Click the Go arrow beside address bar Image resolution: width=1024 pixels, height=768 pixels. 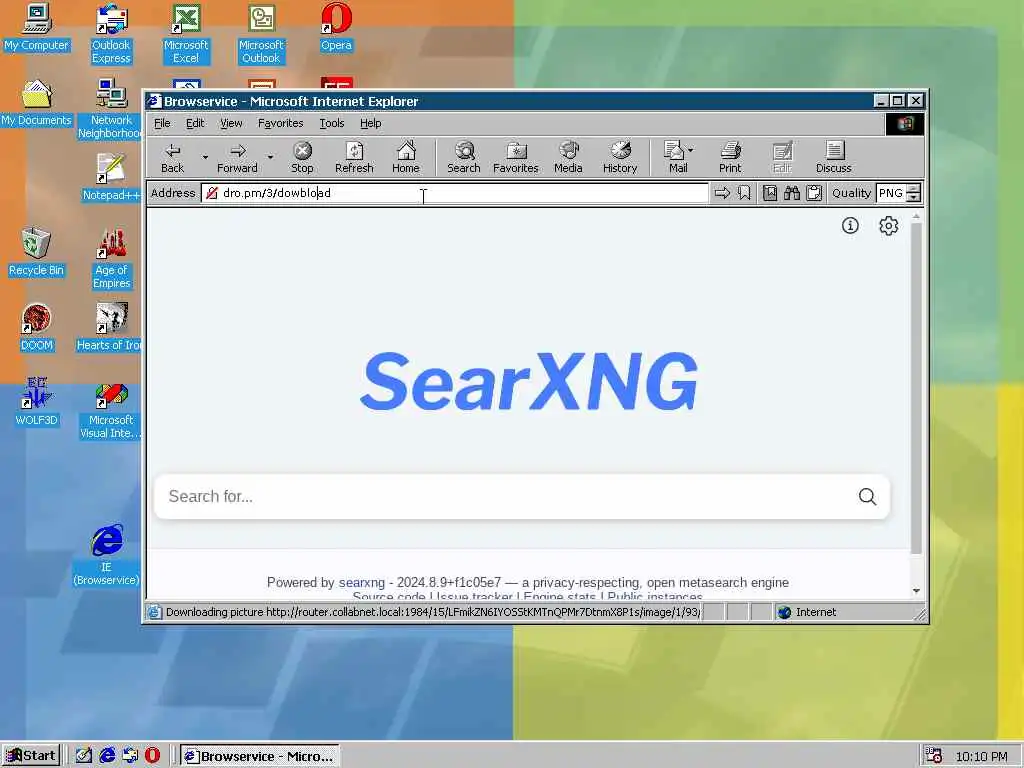pos(722,193)
